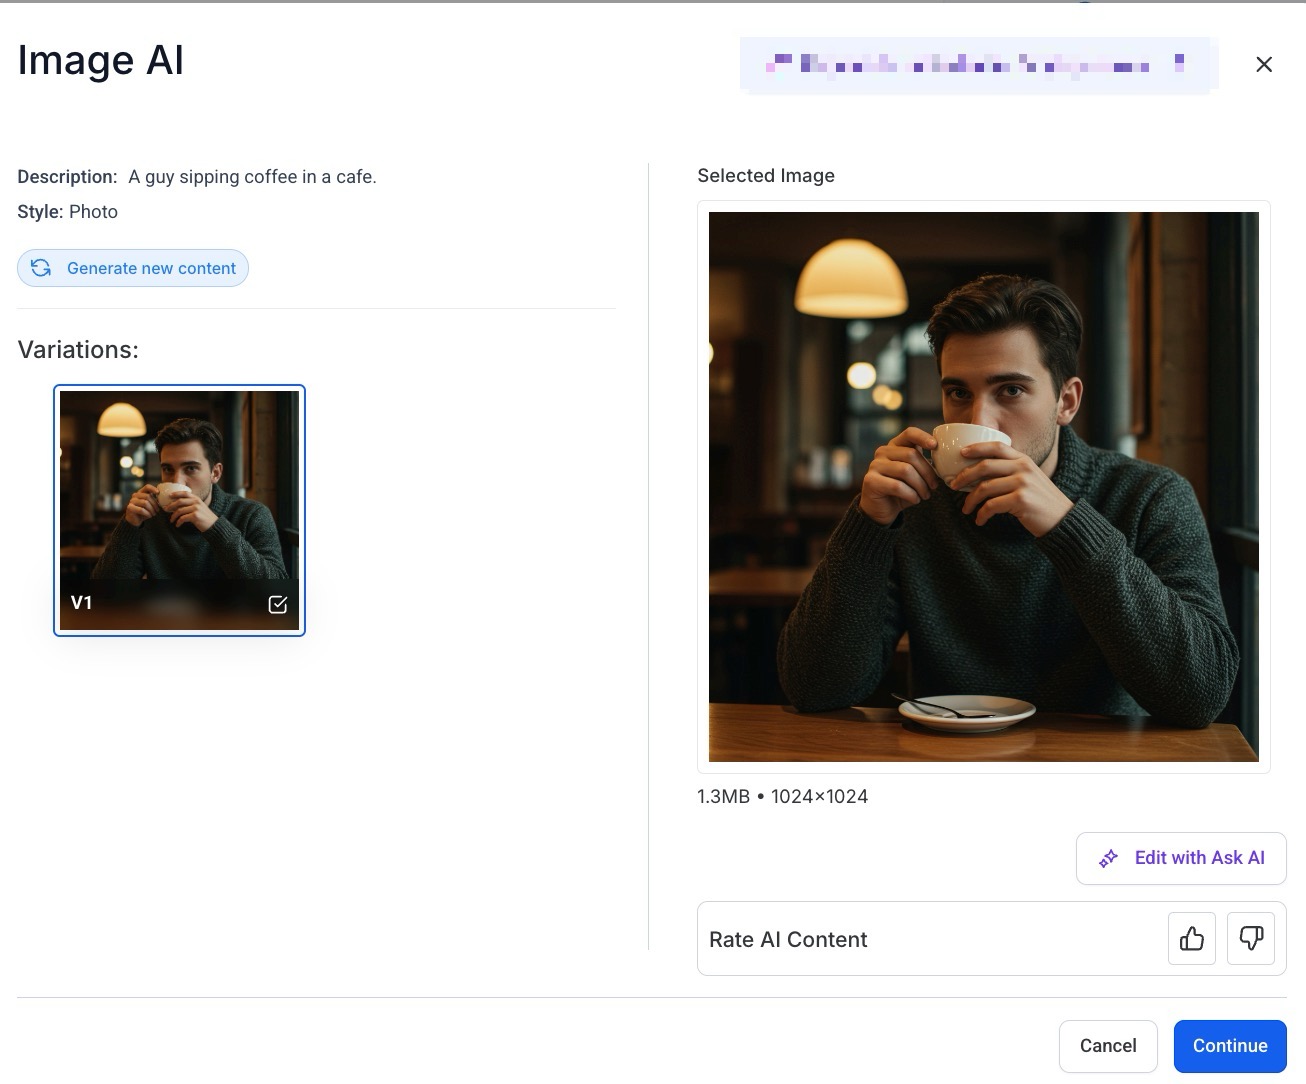Click the Style: Photo text
The height and width of the screenshot is (1084, 1306).
pyautogui.click(x=68, y=212)
